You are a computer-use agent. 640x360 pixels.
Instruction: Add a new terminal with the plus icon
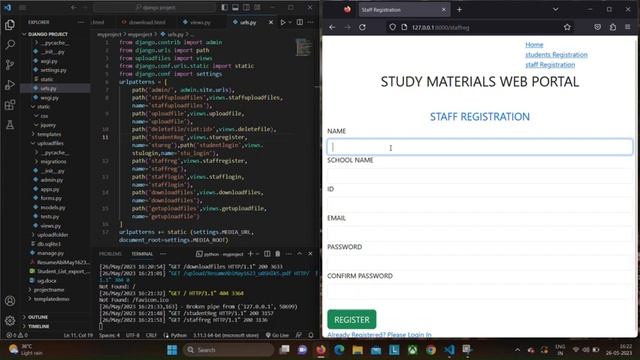pyautogui.click(x=250, y=254)
